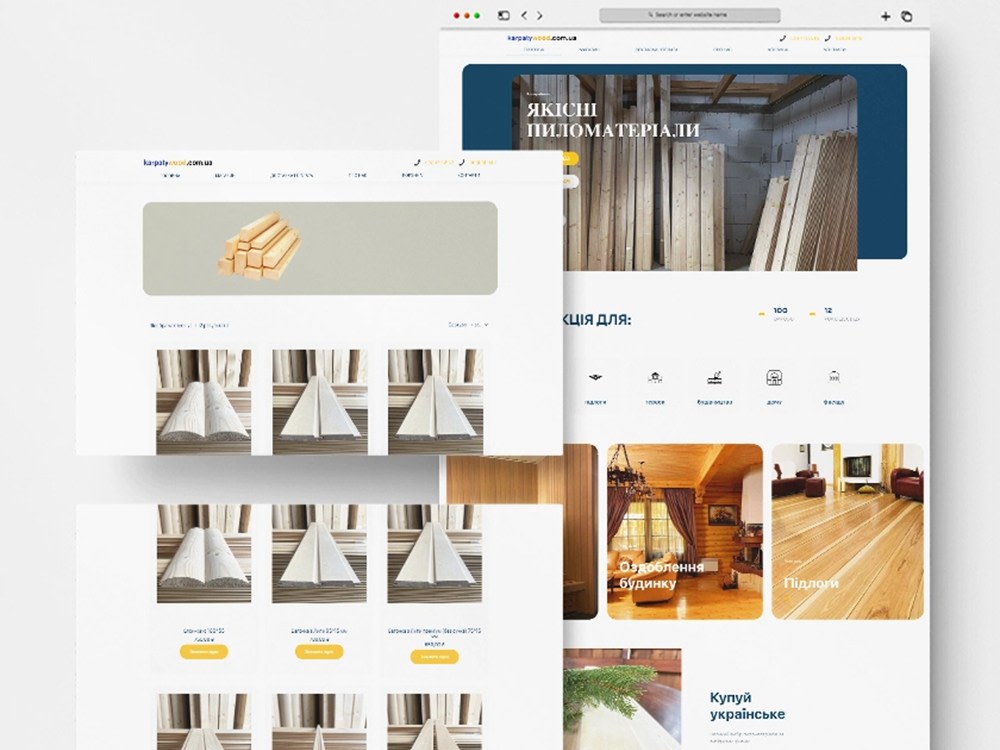The height and width of the screenshot is (750, 1000).
Task: Open the 'Оздоблення будинку' category card
Action: (x=685, y=531)
